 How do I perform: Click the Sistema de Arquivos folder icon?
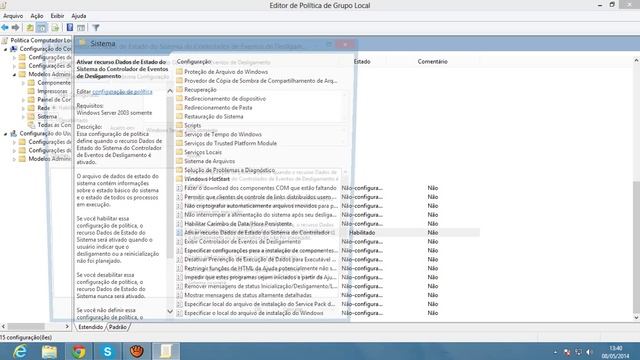179,161
